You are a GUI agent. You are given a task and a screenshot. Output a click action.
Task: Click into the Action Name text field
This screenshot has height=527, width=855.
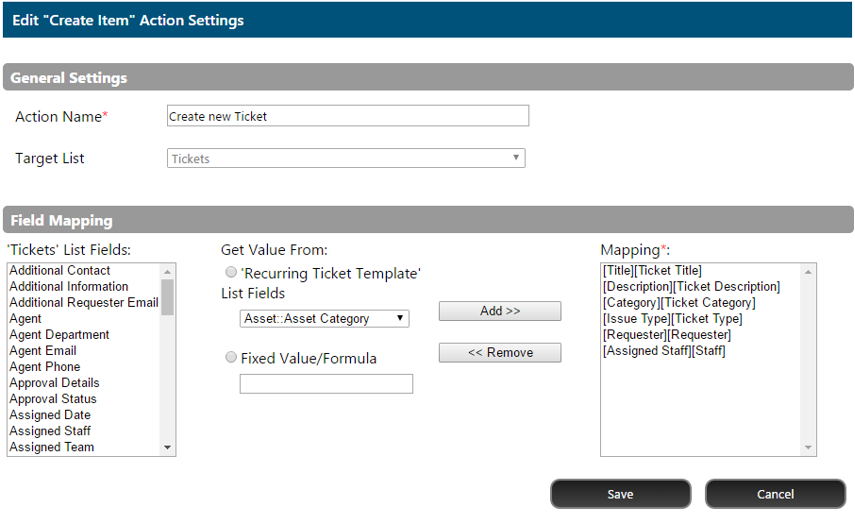click(x=348, y=116)
